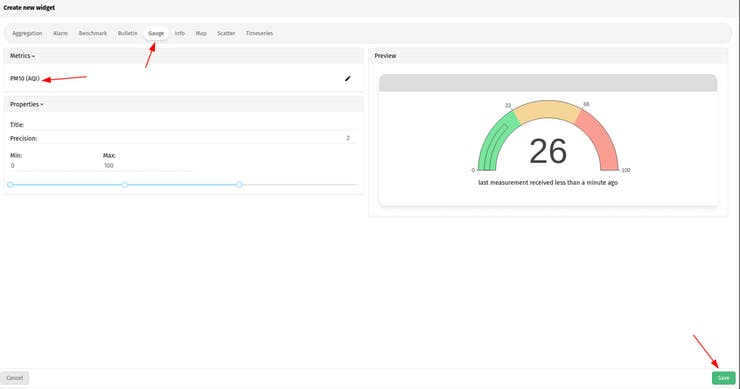Switch to the Aggregation tab
740x389 pixels.
coord(27,34)
